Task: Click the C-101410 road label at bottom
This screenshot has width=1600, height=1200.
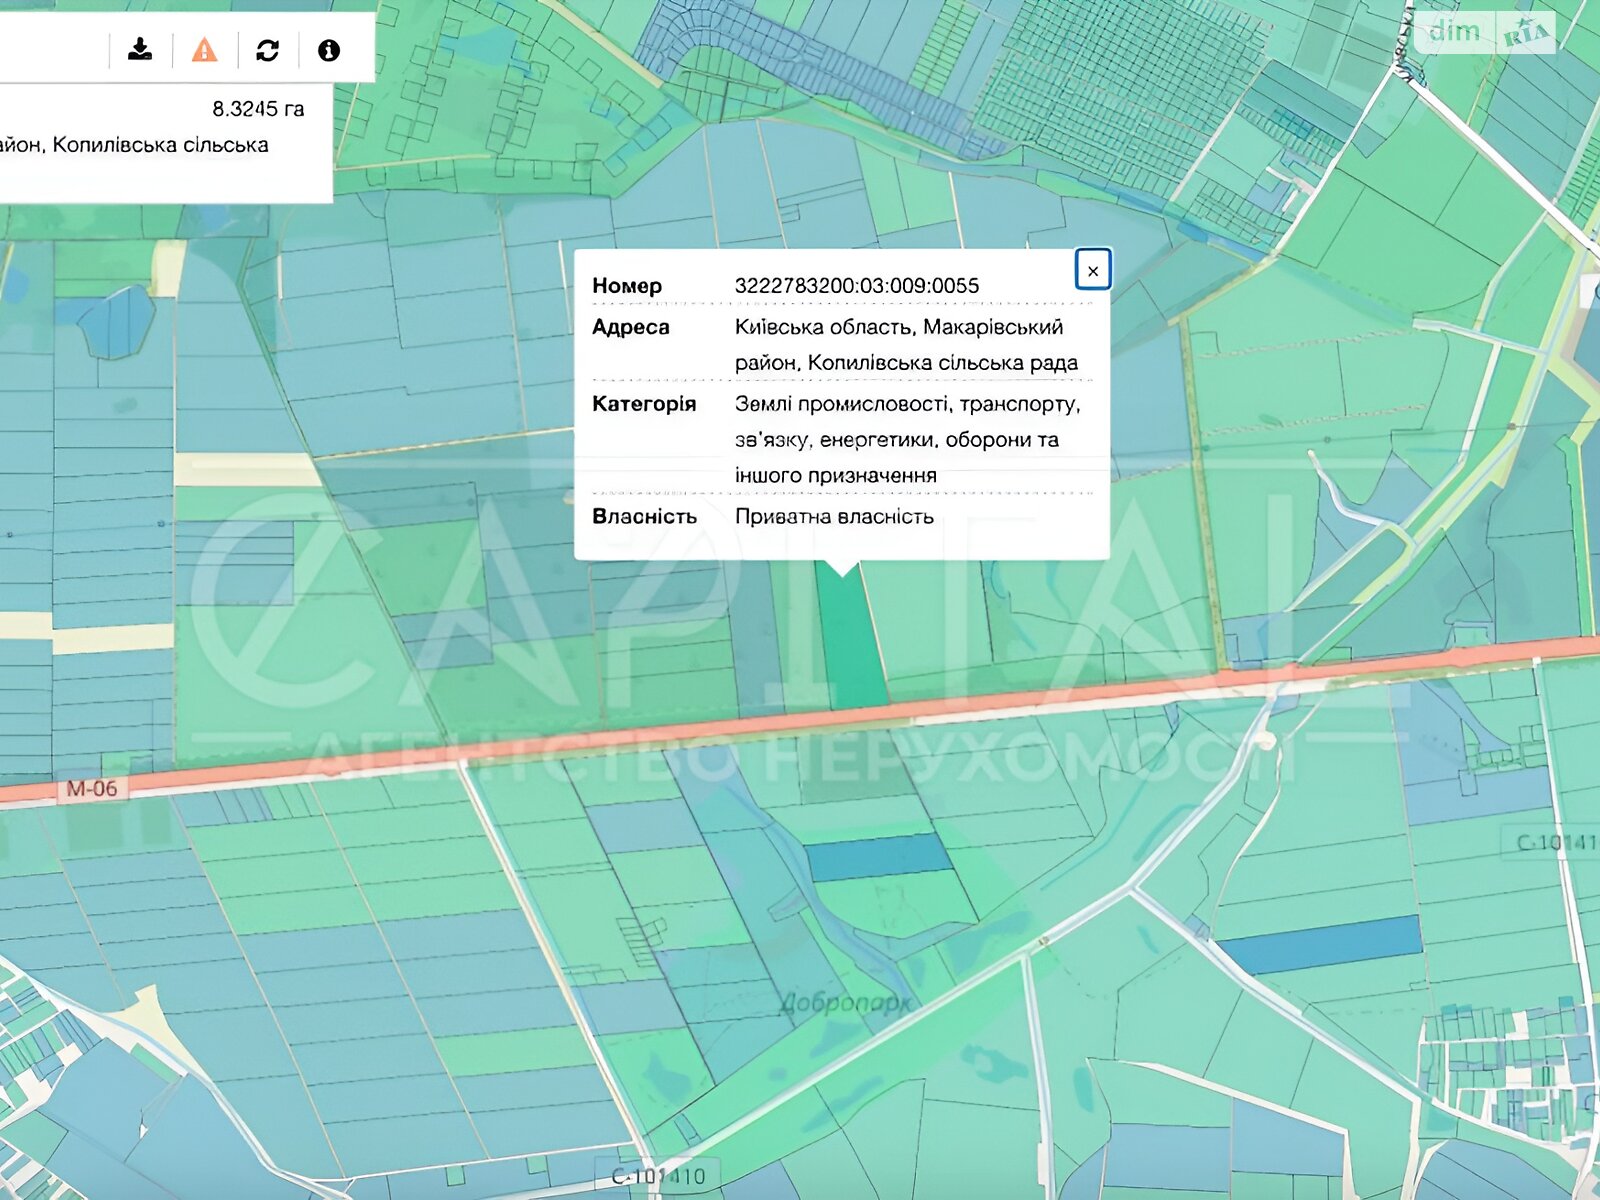Action: coord(657,1177)
